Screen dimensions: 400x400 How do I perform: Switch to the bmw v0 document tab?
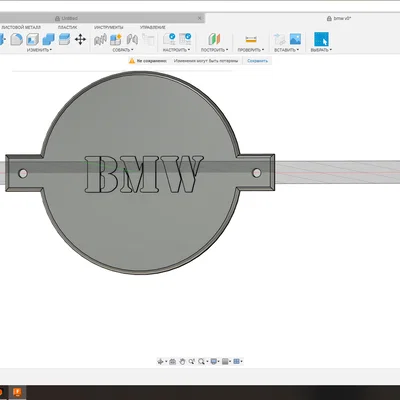[x=339, y=19]
